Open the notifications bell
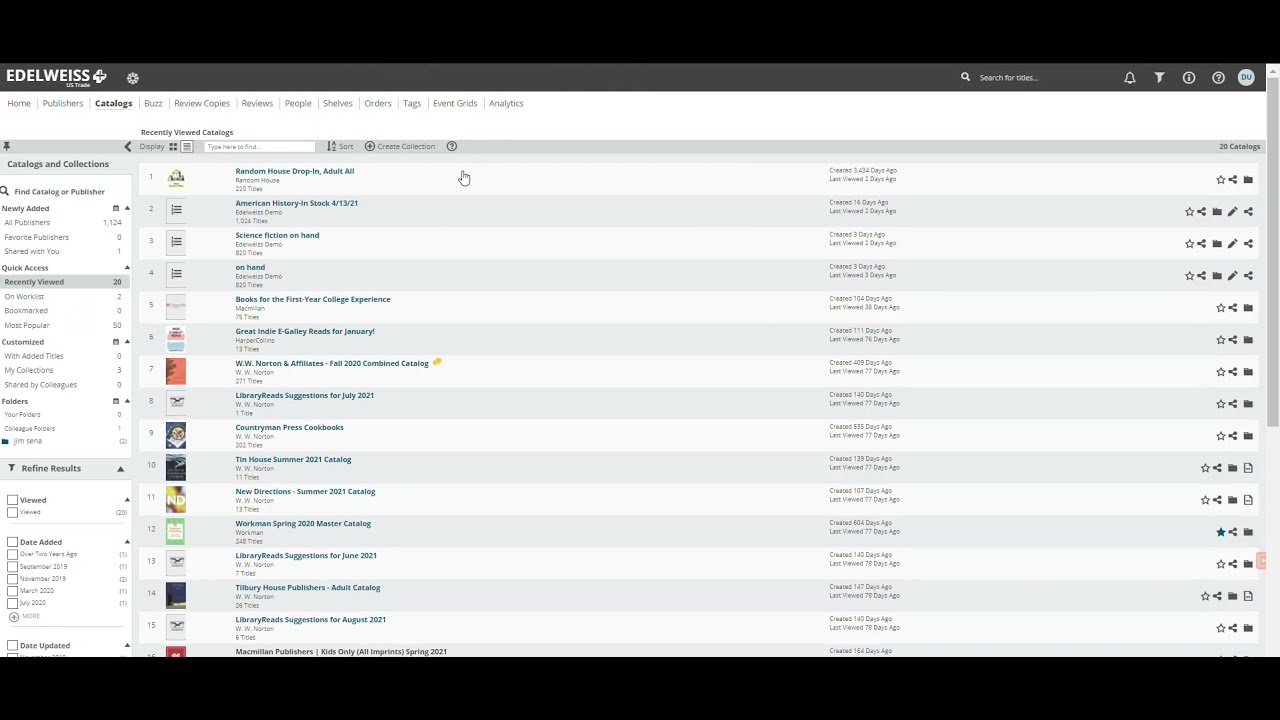This screenshot has height=720, width=1280. point(1130,77)
